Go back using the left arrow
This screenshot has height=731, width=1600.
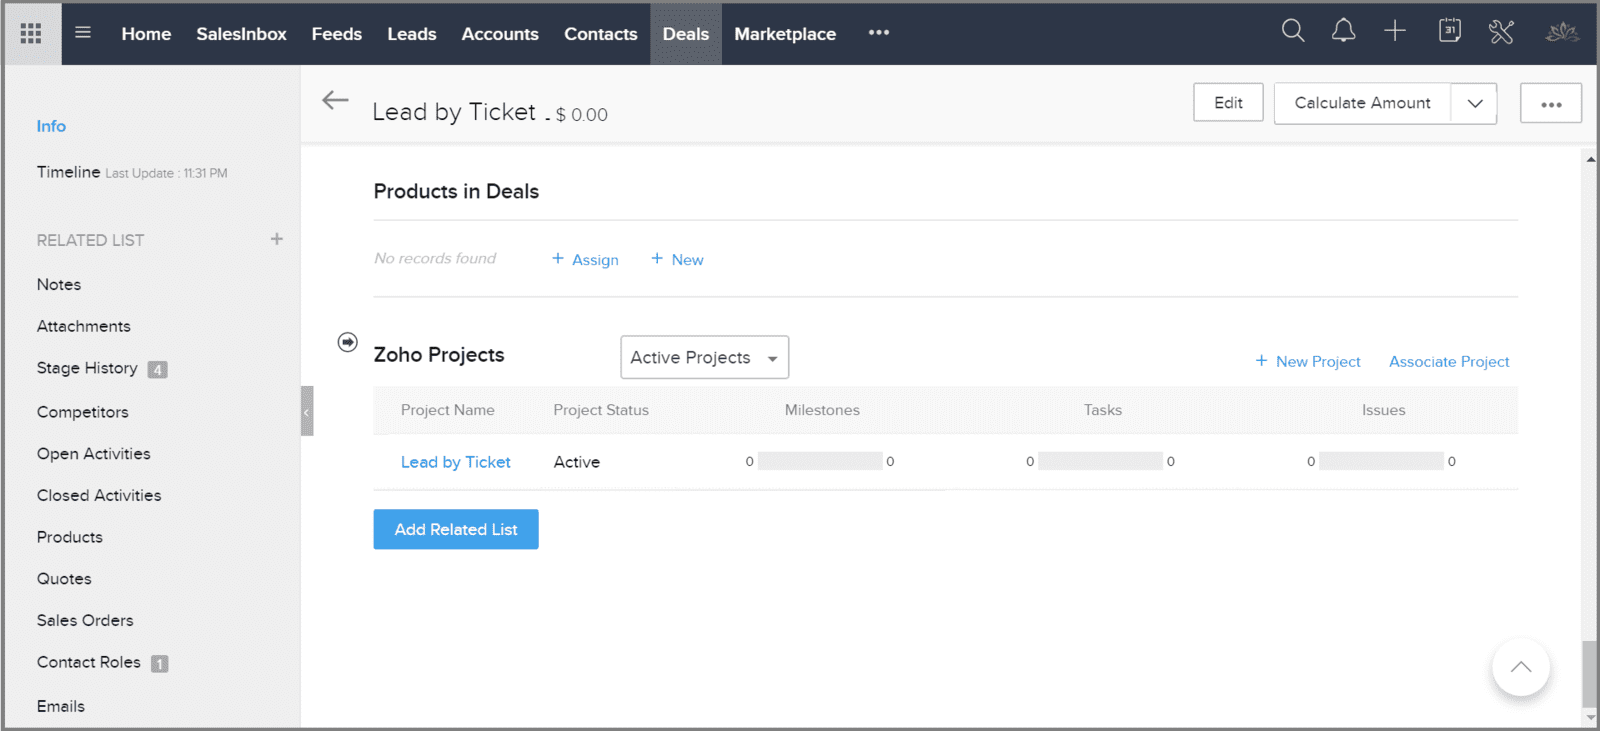pyautogui.click(x=335, y=100)
